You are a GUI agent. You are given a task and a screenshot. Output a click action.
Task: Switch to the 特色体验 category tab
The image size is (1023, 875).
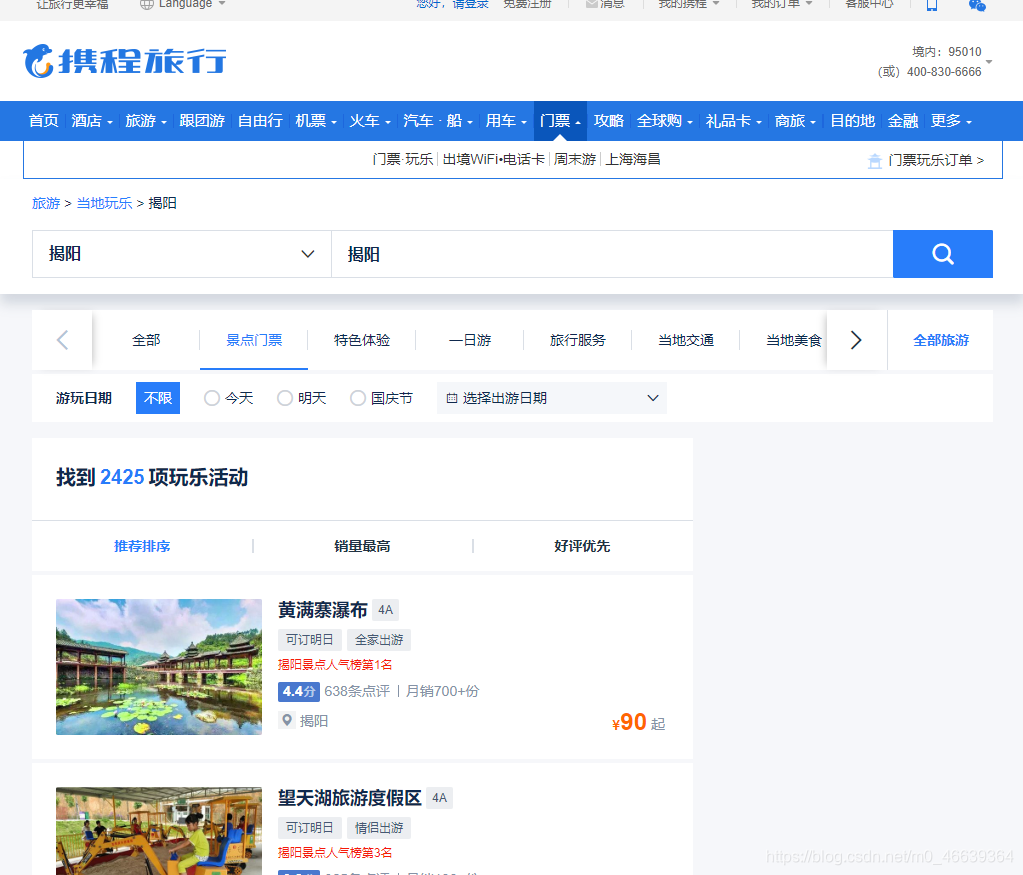[x=362, y=340]
